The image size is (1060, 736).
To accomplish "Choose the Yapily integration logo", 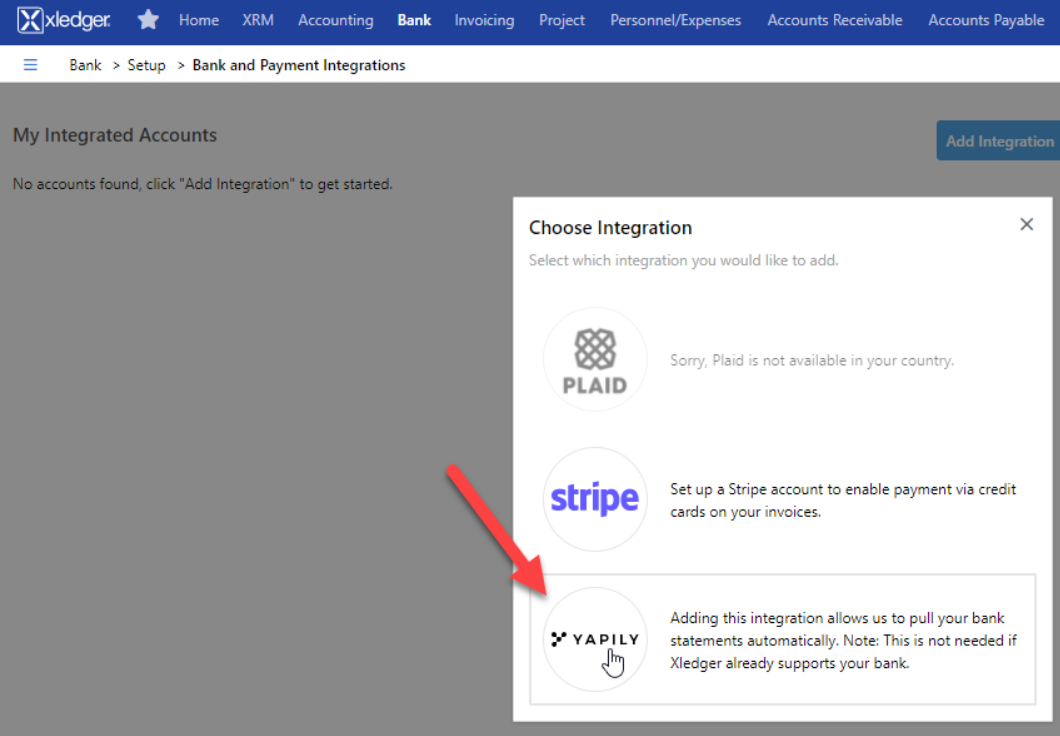I will coord(595,639).
